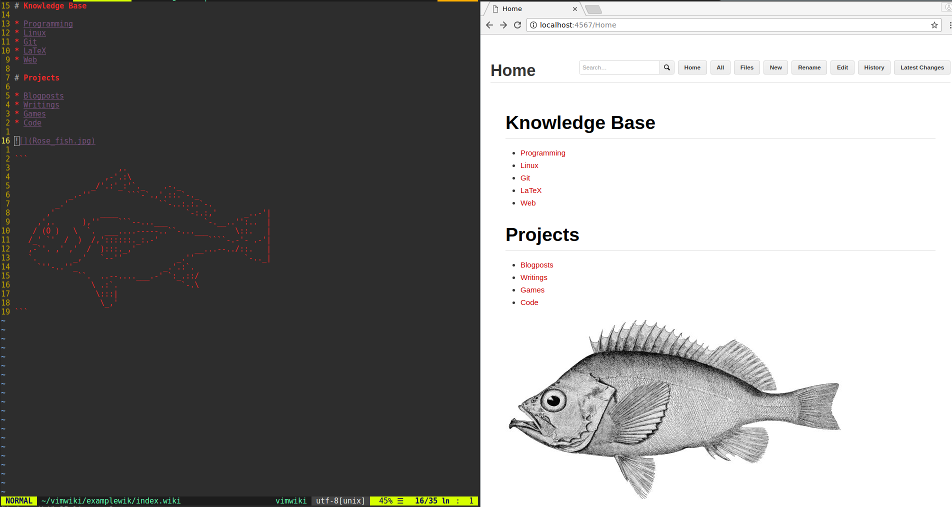The image size is (952, 507).
Task: Open the Games link in the browser
Action: tap(532, 290)
